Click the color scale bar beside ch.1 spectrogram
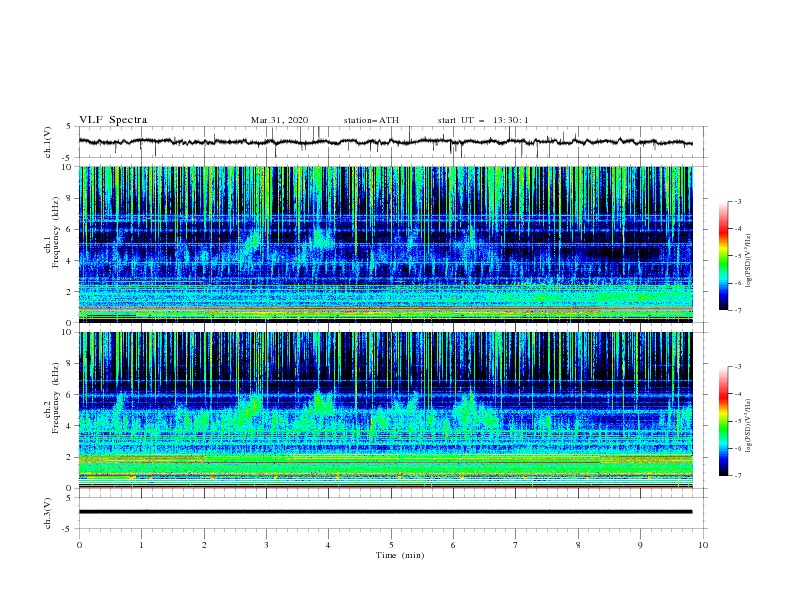The height and width of the screenshot is (612, 792). tap(723, 256)
